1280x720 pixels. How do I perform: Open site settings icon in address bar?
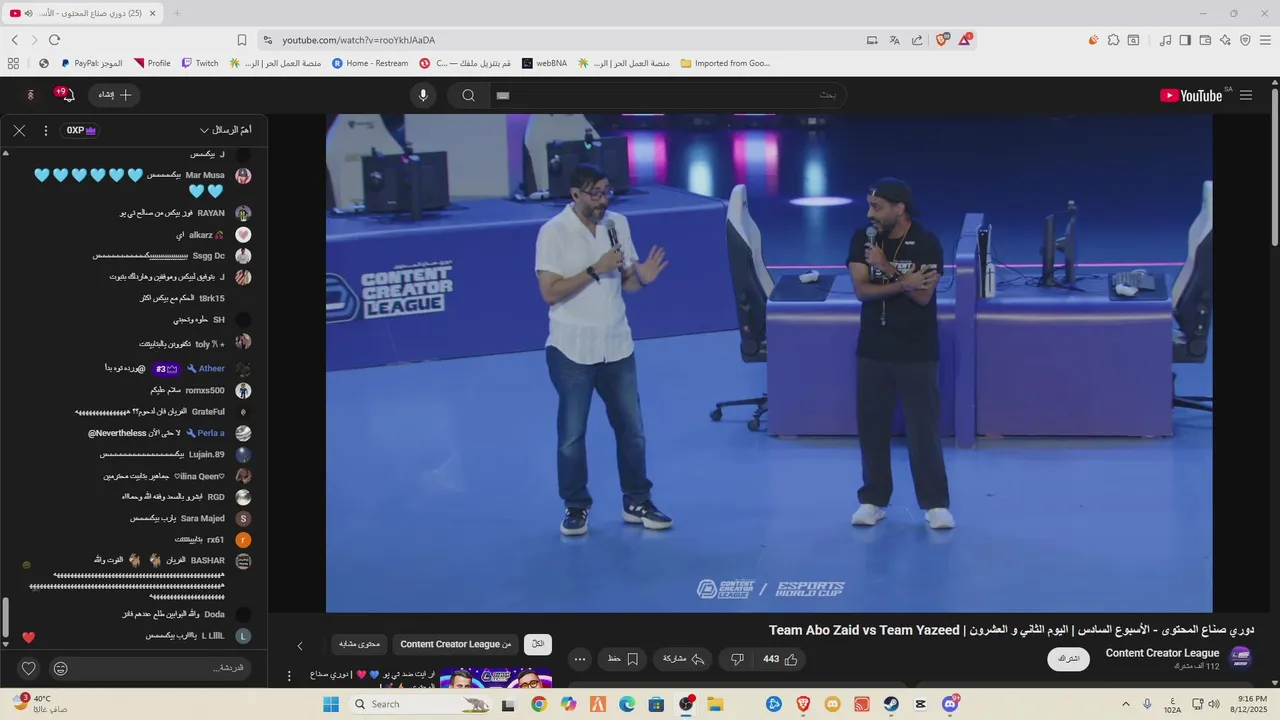267,40
